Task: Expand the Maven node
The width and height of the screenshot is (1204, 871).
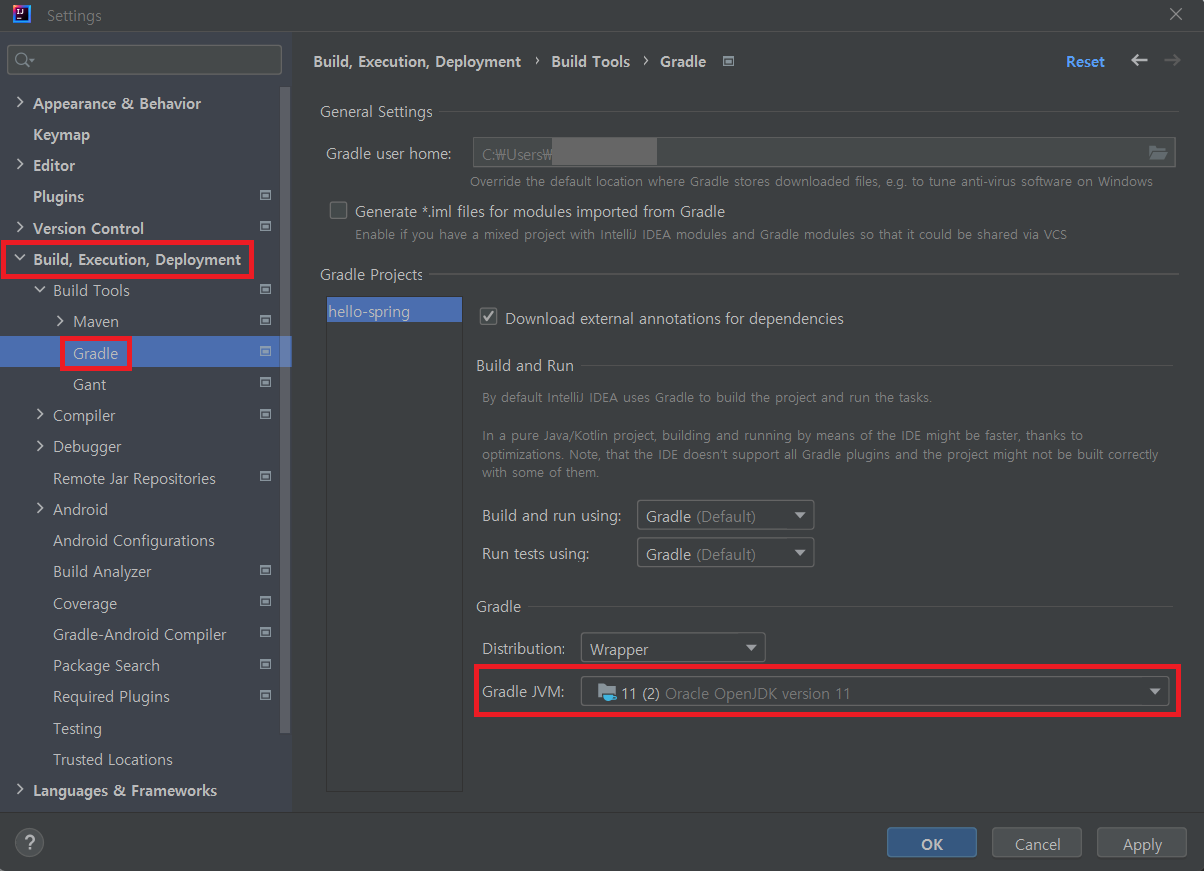Action: click(60, 321)
